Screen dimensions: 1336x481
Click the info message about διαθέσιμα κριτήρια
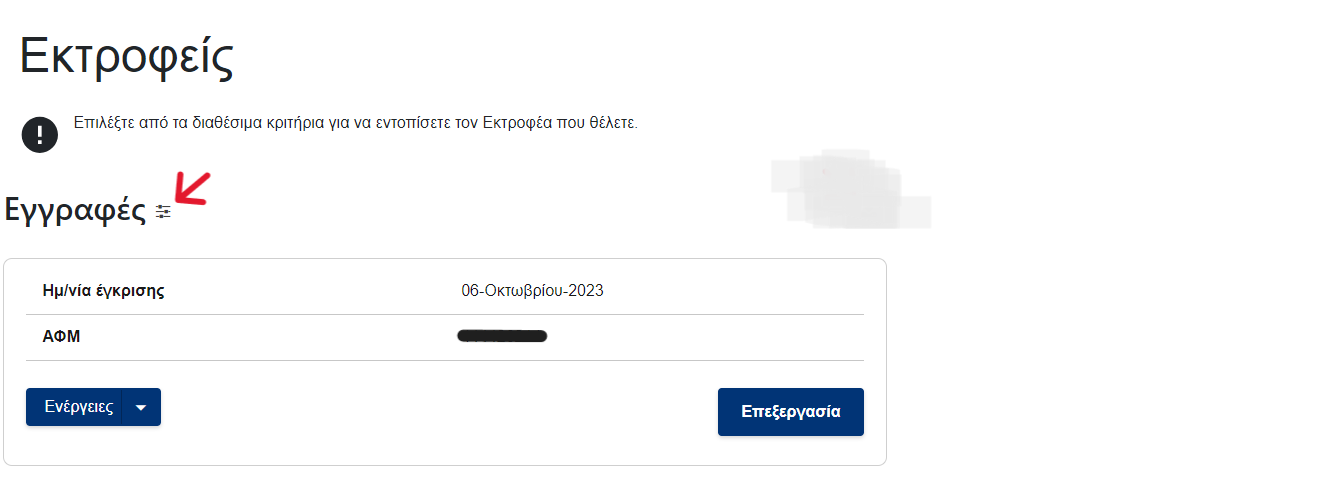pos(356,124)
